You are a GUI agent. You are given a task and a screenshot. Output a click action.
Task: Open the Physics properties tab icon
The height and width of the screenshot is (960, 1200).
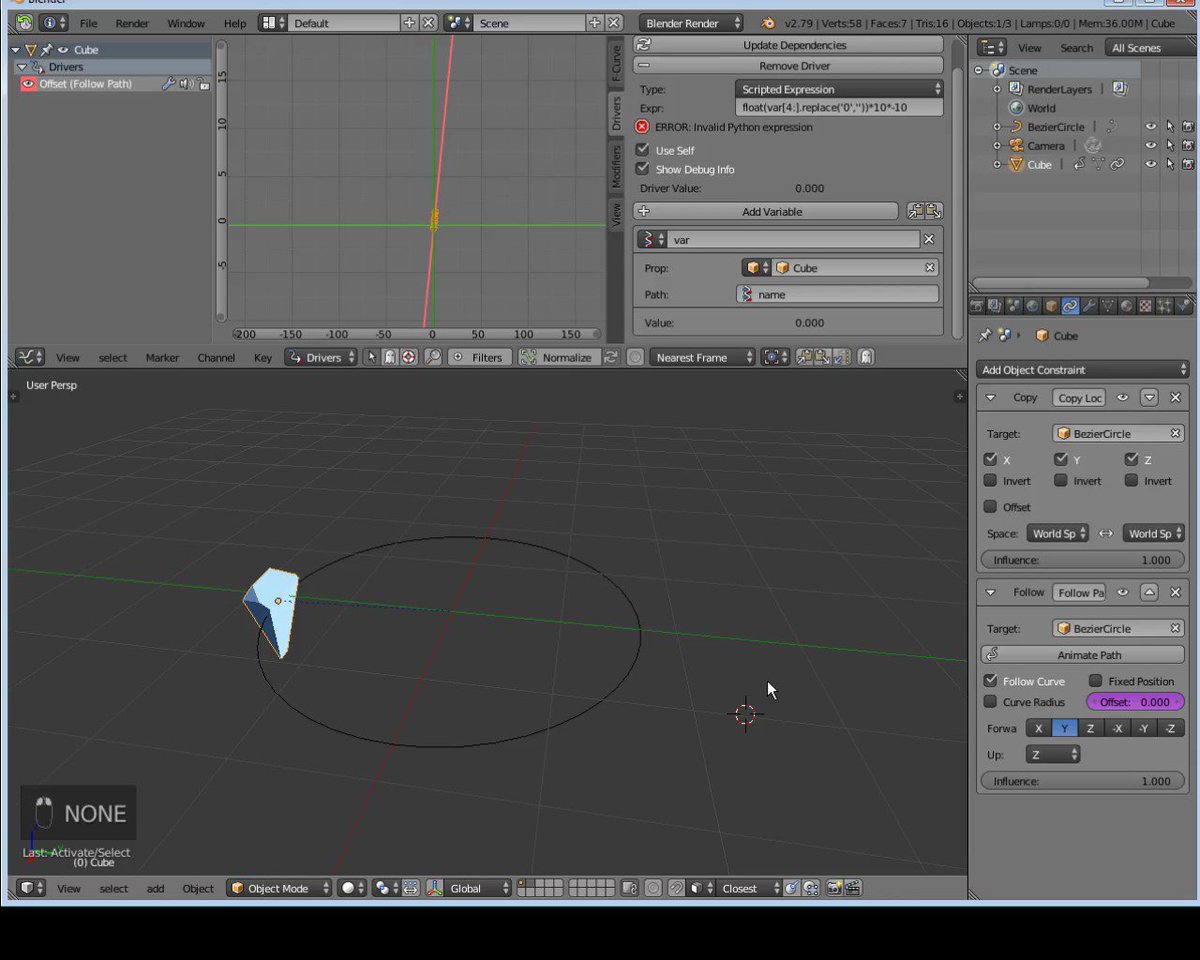[1183, 307]
